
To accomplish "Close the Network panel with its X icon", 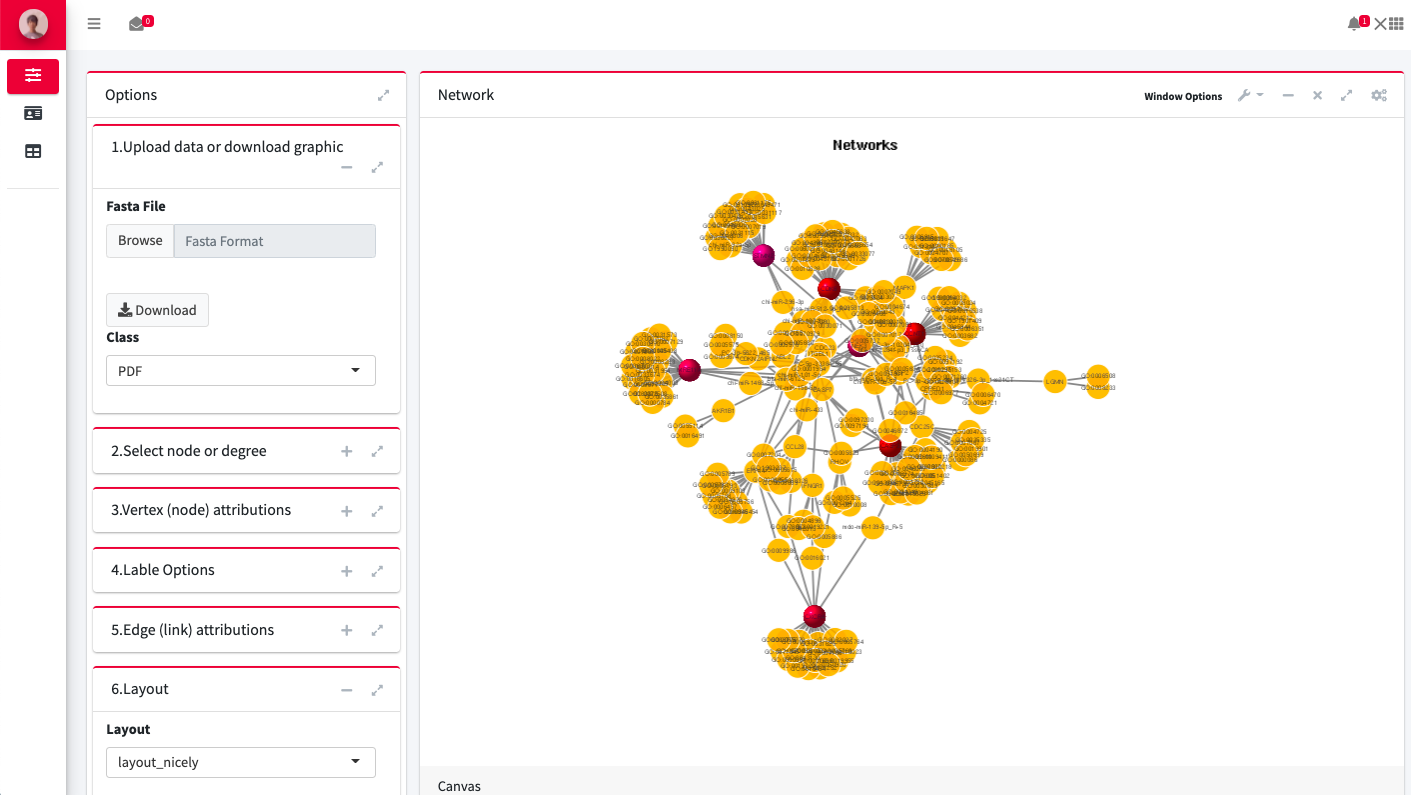I will click(1317, 96).
